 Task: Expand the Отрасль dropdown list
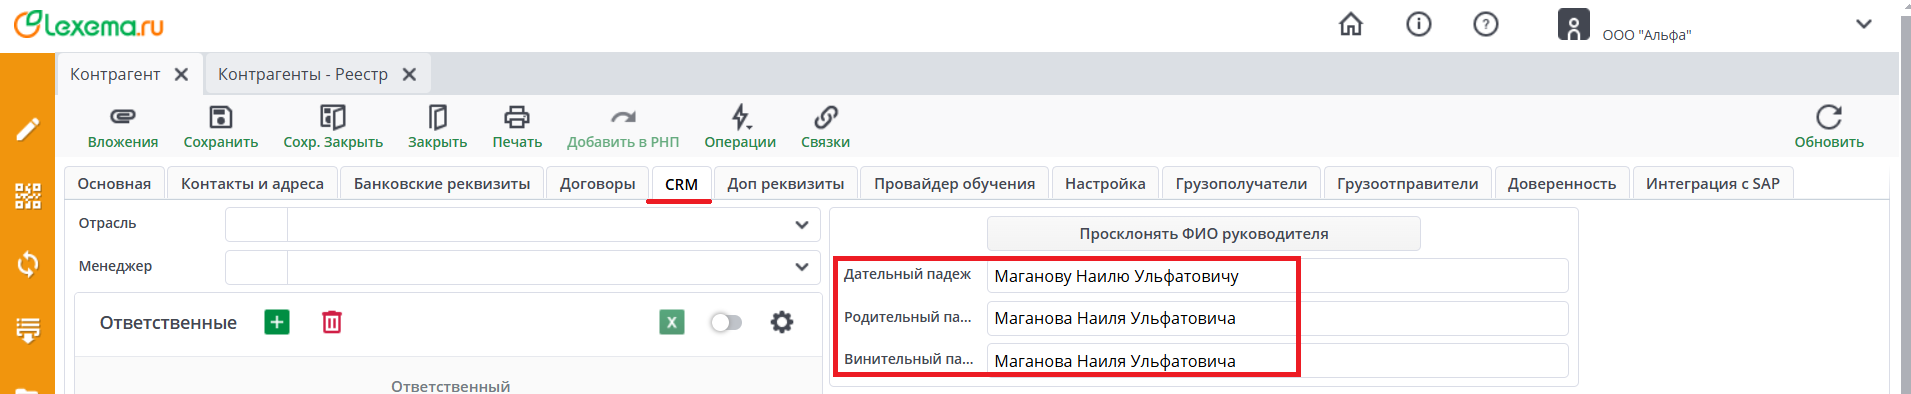pyautogui.click(x=801, y=225)
